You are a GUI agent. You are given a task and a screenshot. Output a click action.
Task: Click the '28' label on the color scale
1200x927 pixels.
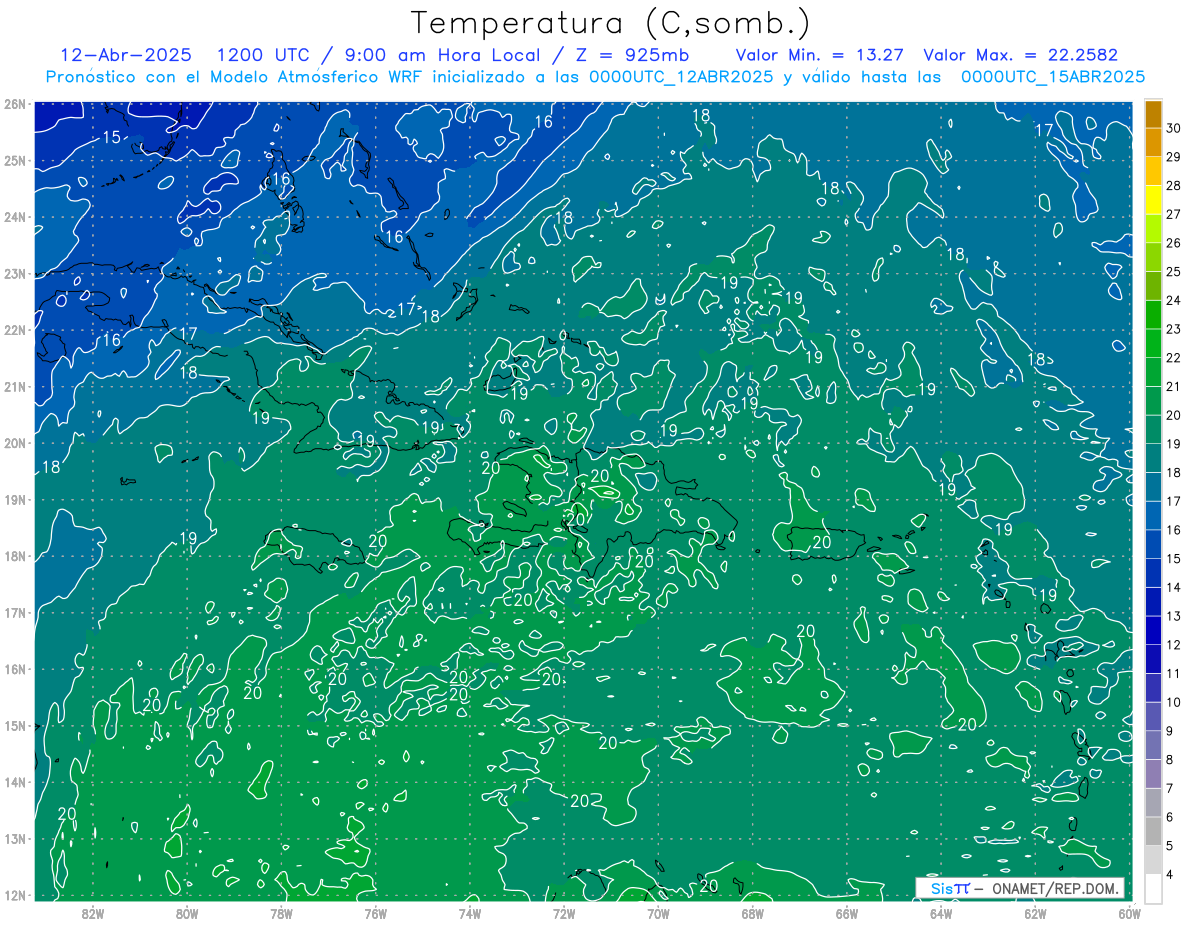tap(1173, 186)
